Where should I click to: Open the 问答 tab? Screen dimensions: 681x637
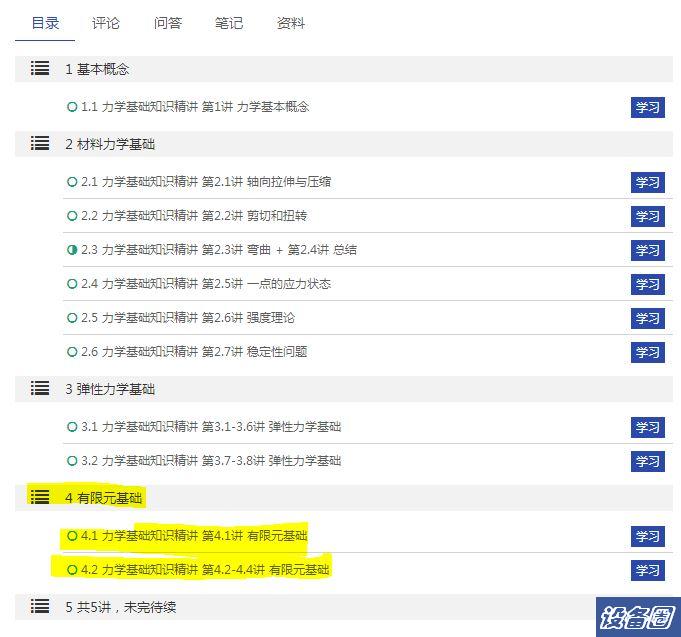168,23
